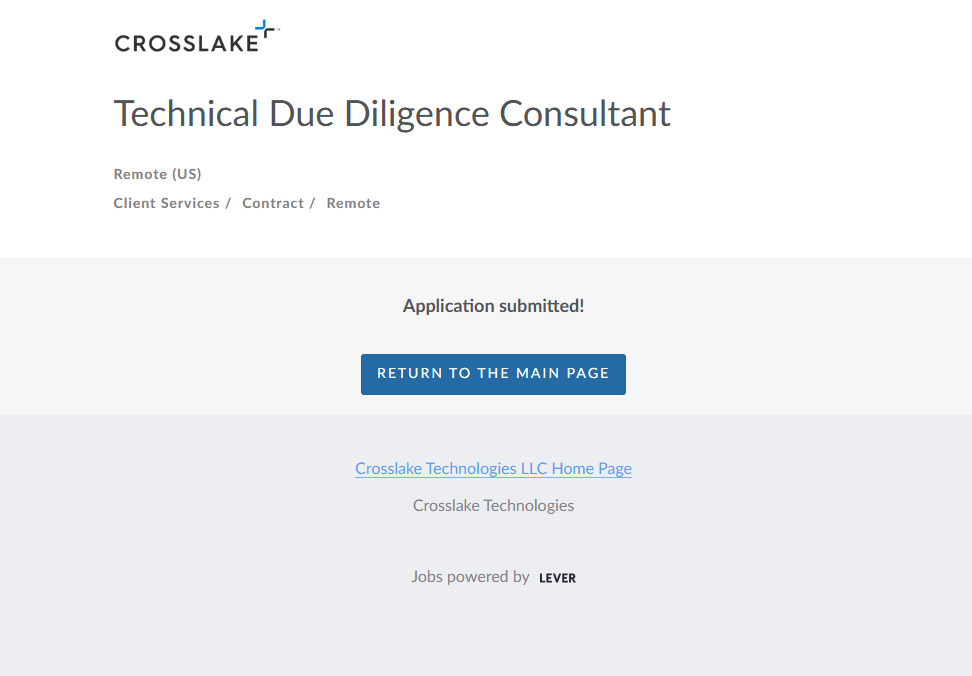Select the Contract commitment label
The height and width of the screenshot is (676, 972).
(272, 203)
